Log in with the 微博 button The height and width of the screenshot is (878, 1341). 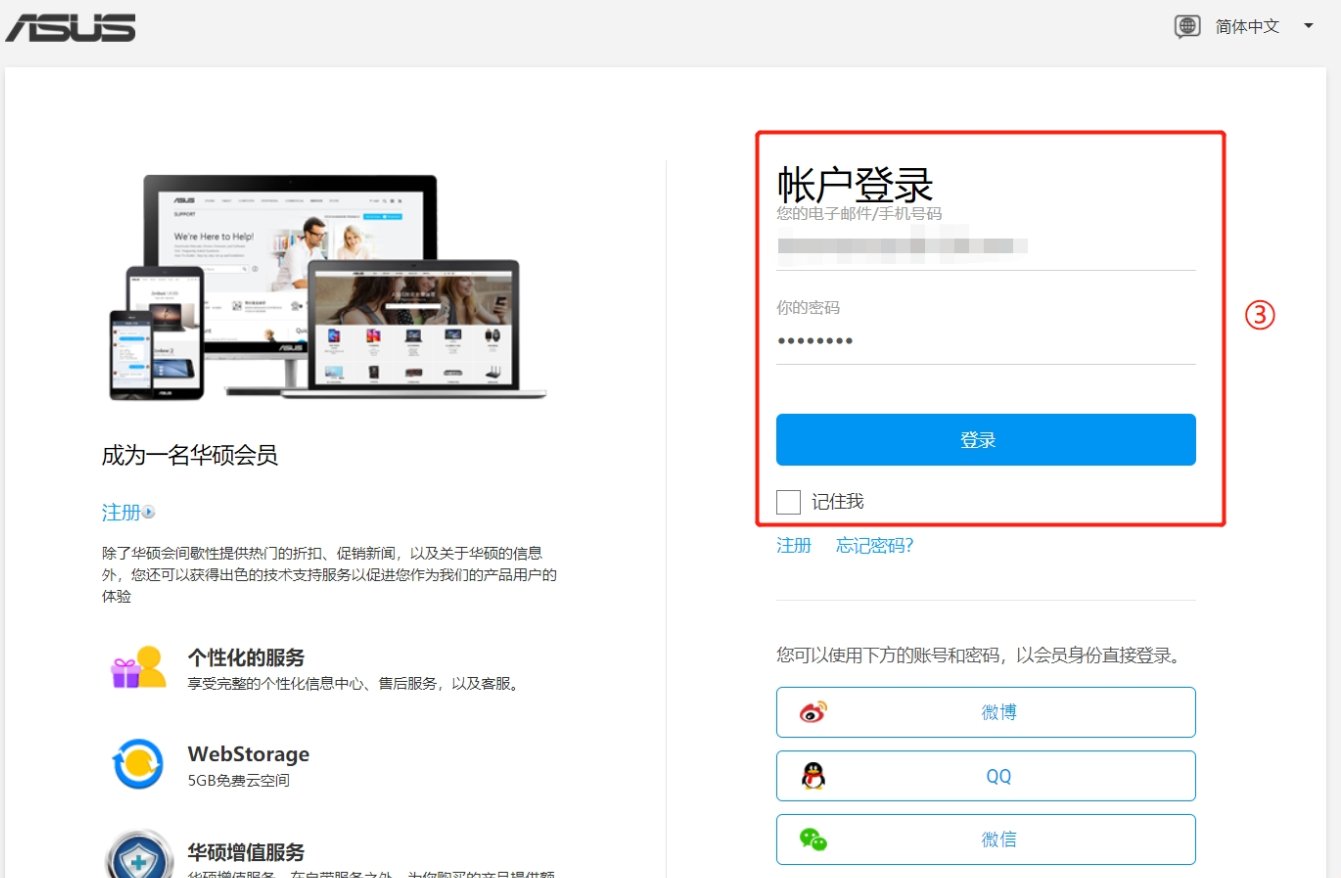[x=986, y=711]
